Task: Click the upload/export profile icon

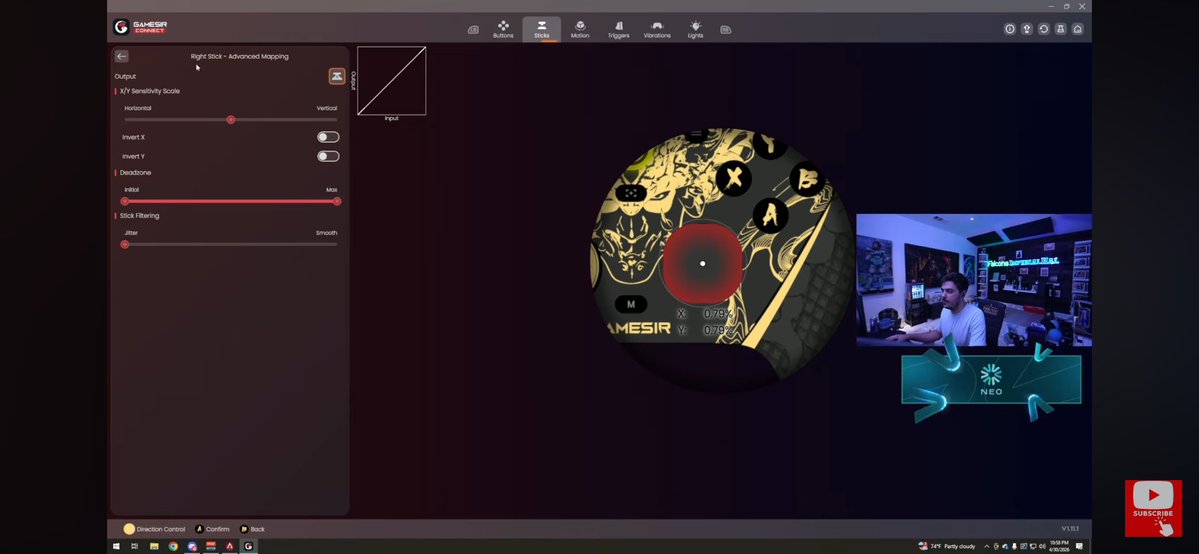Action: click(x=1027, y=29)
